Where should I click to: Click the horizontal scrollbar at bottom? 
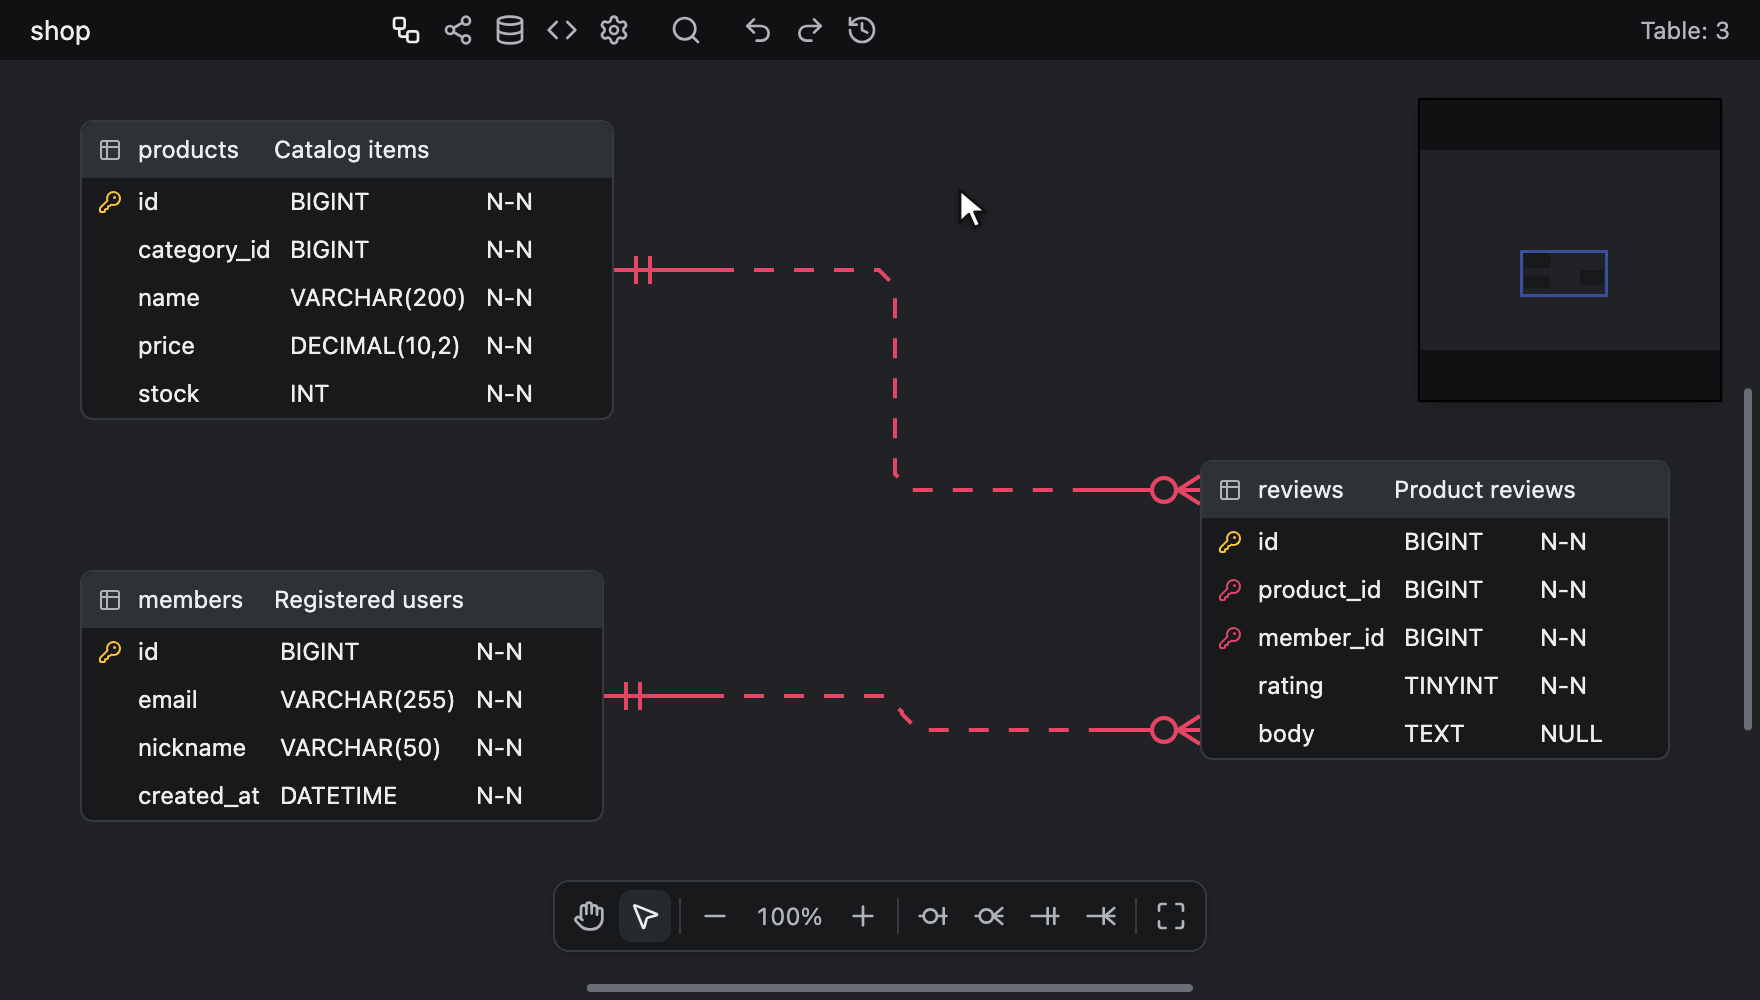coord(890,988)
